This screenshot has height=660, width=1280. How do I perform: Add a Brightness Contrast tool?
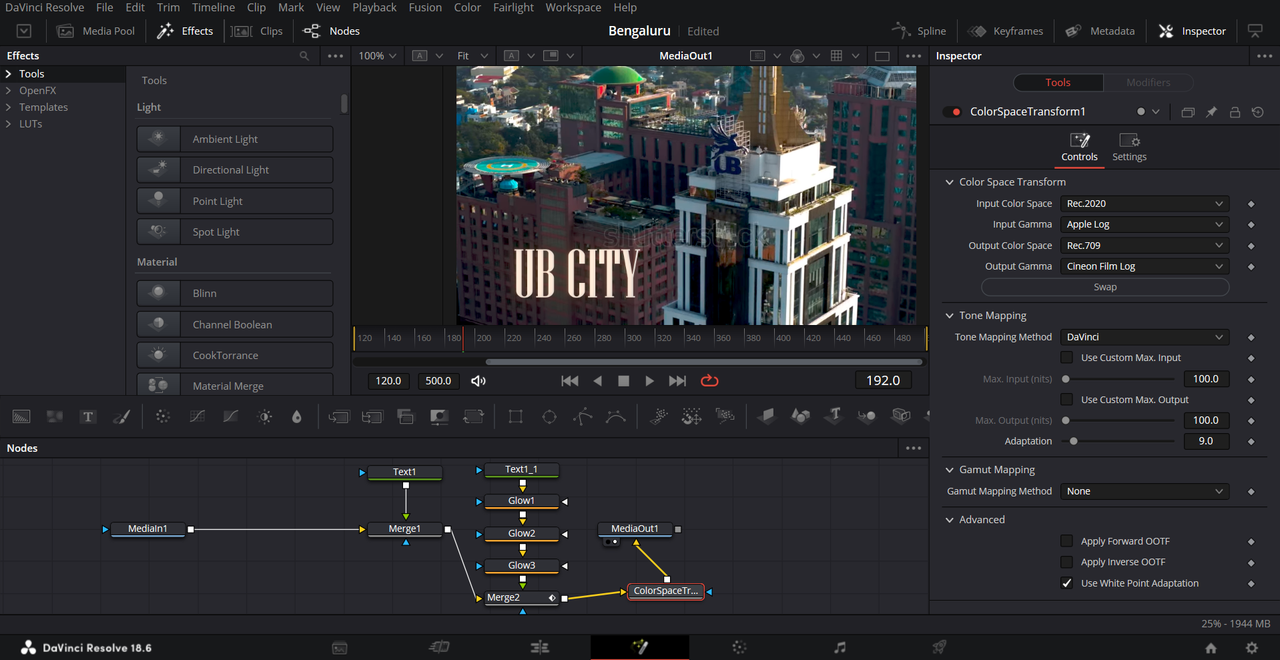[264, 417]
